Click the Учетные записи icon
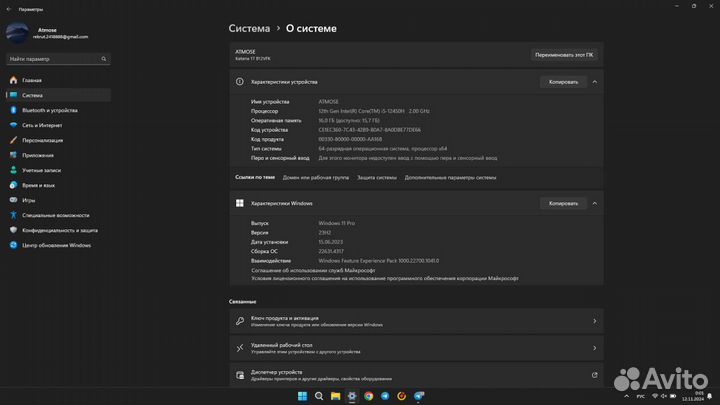The width and height of the screenshot is (720, 405). 13,170
